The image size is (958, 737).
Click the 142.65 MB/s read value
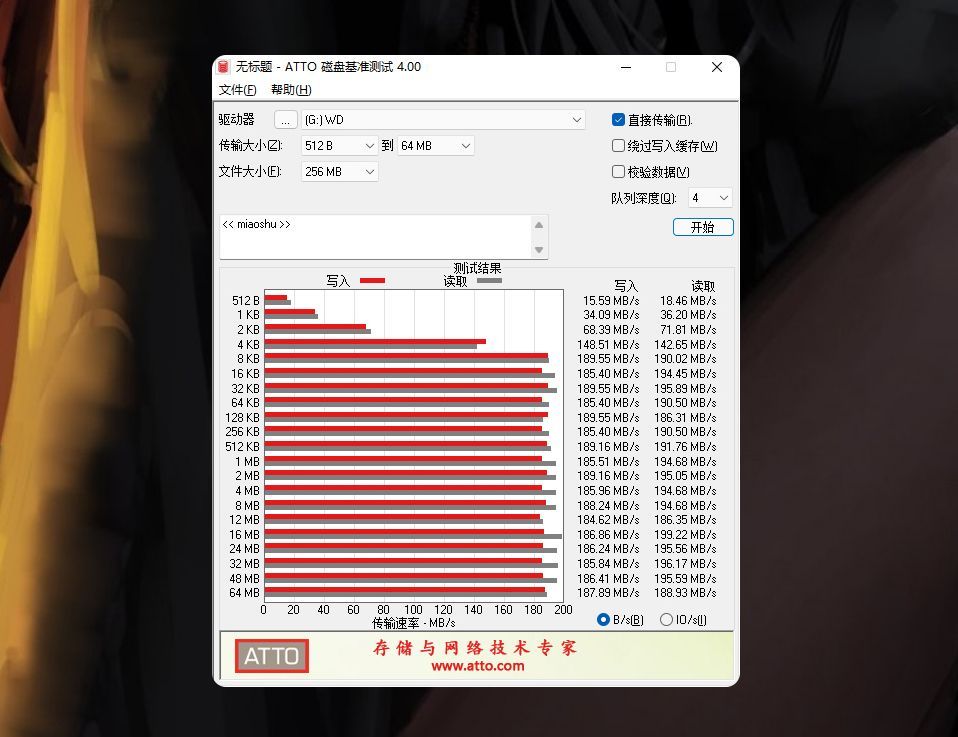[x=685, y=345]
